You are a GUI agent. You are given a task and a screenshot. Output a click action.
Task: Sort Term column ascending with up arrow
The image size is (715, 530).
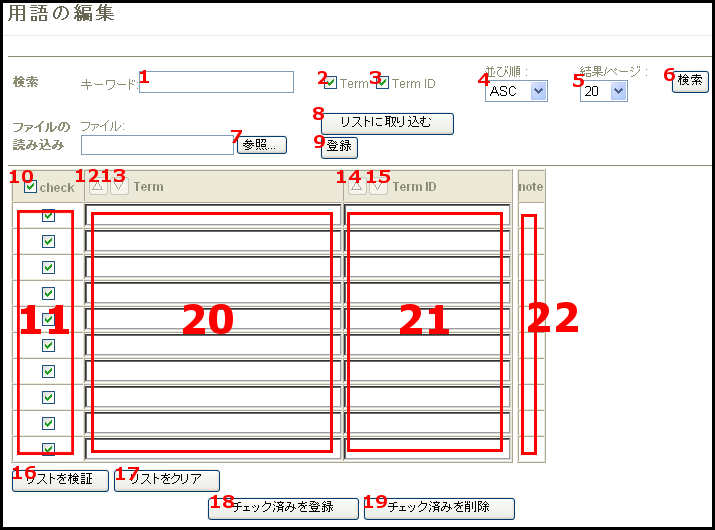point(98,187)
